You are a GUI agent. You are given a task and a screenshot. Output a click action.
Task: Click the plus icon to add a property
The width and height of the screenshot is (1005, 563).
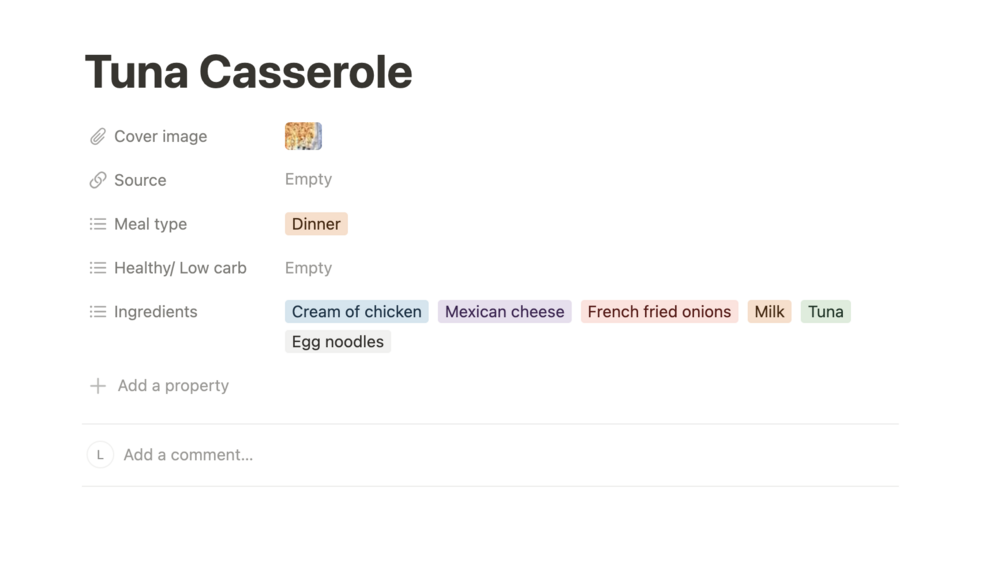click(x=98, y=386)
